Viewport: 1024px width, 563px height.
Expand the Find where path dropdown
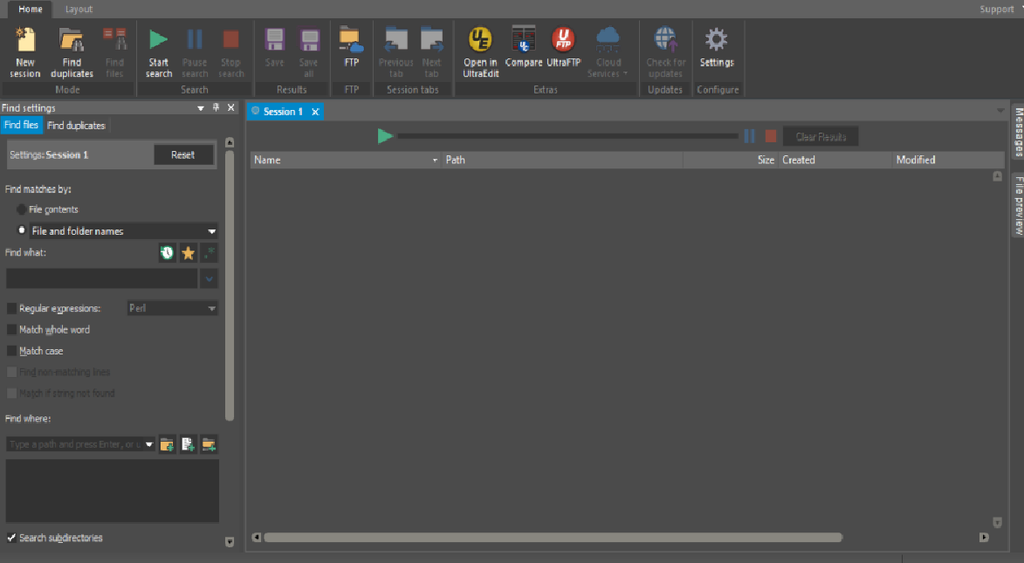[149, 445]
